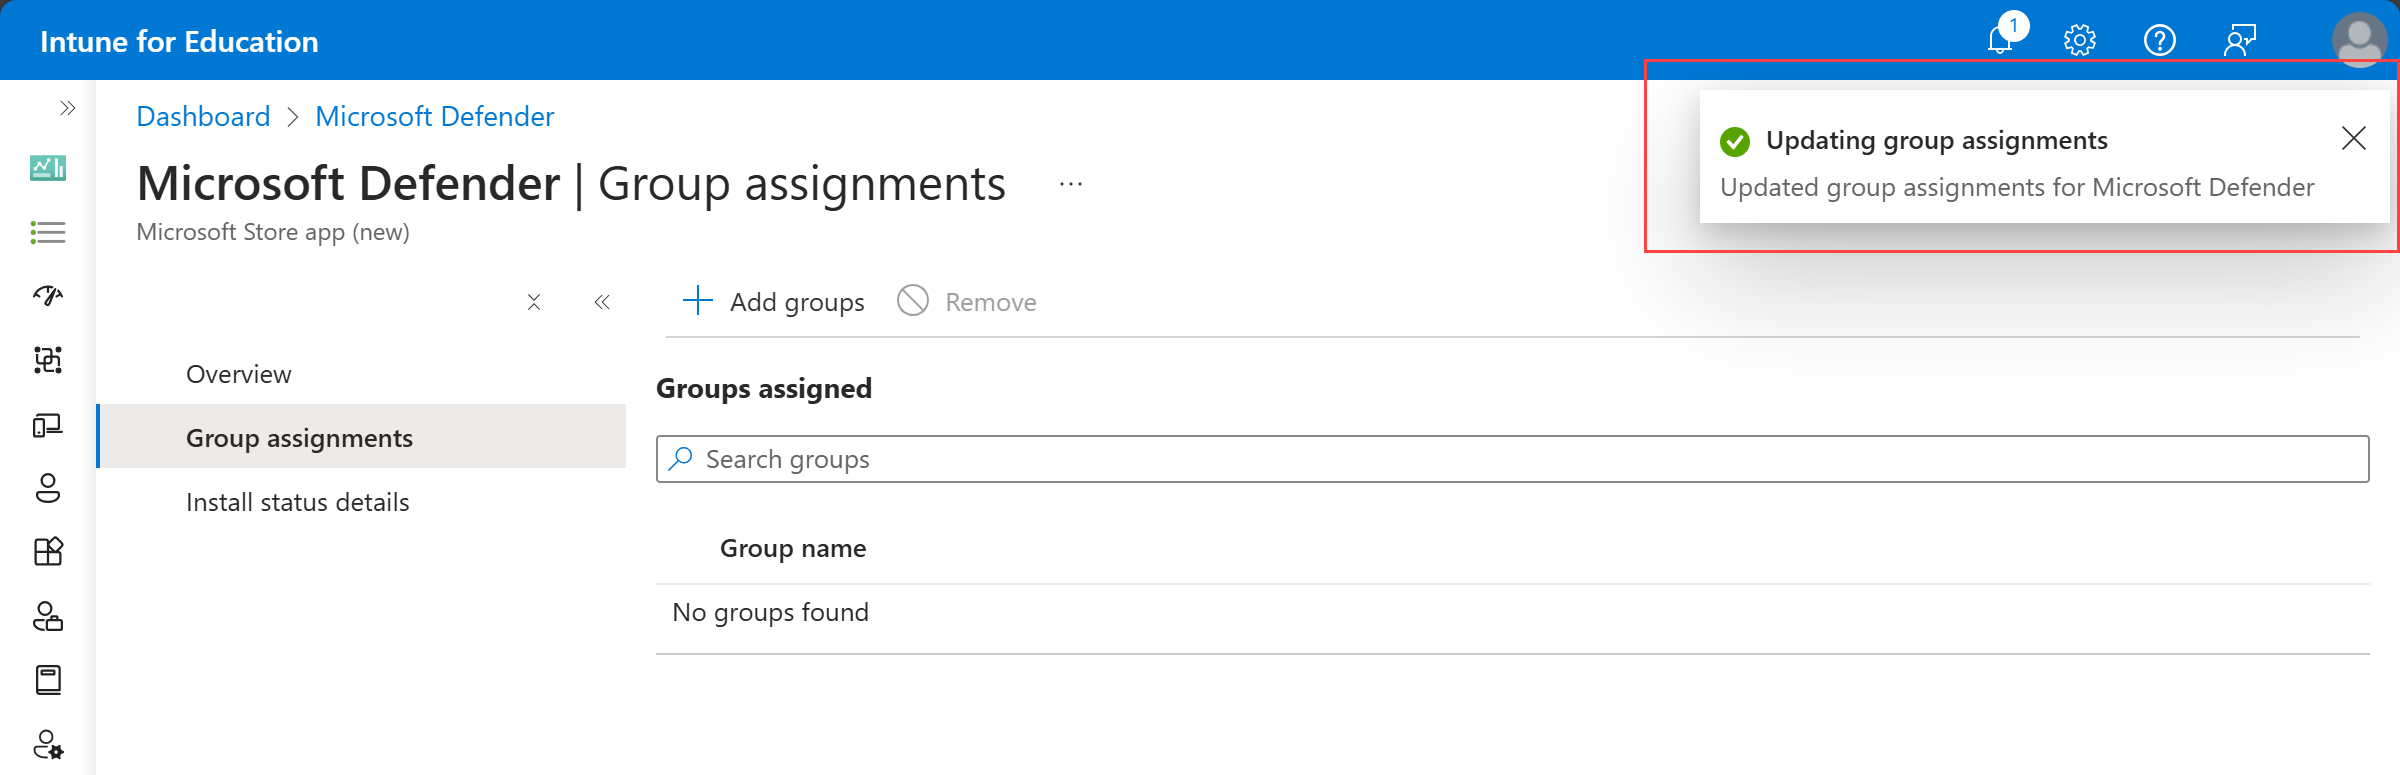Focus the Search groups input field
2400x775 pixels.
coord(1512,459)
